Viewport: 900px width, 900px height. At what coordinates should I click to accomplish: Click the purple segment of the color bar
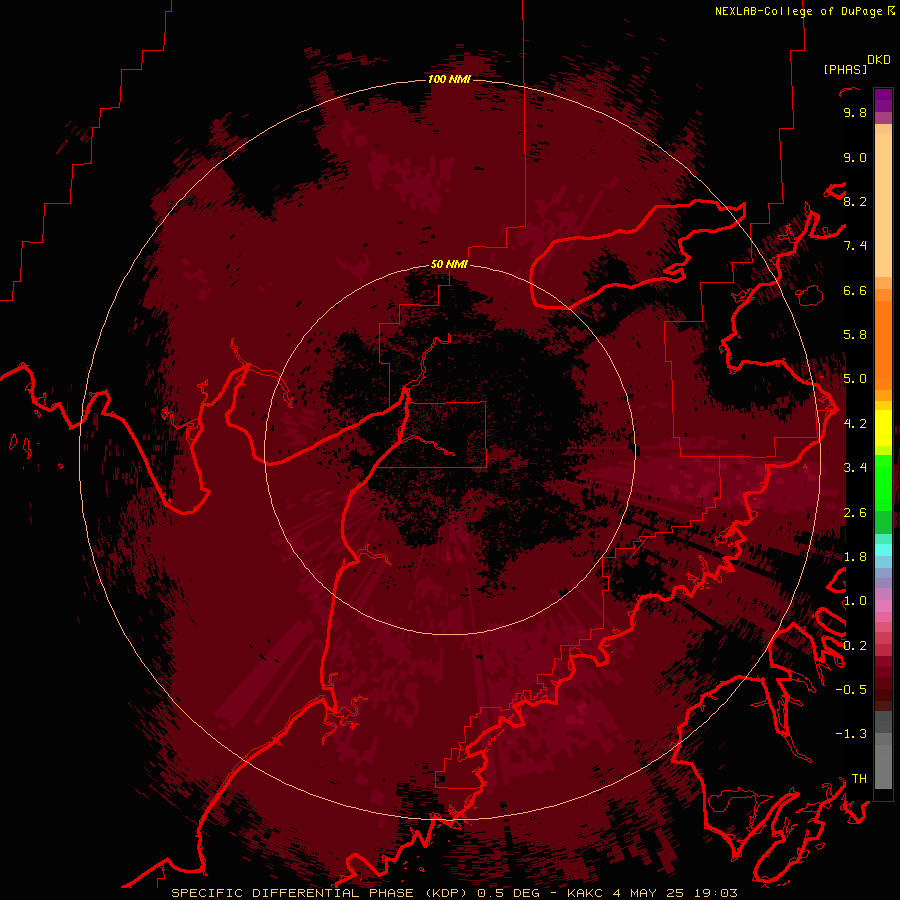883,100
